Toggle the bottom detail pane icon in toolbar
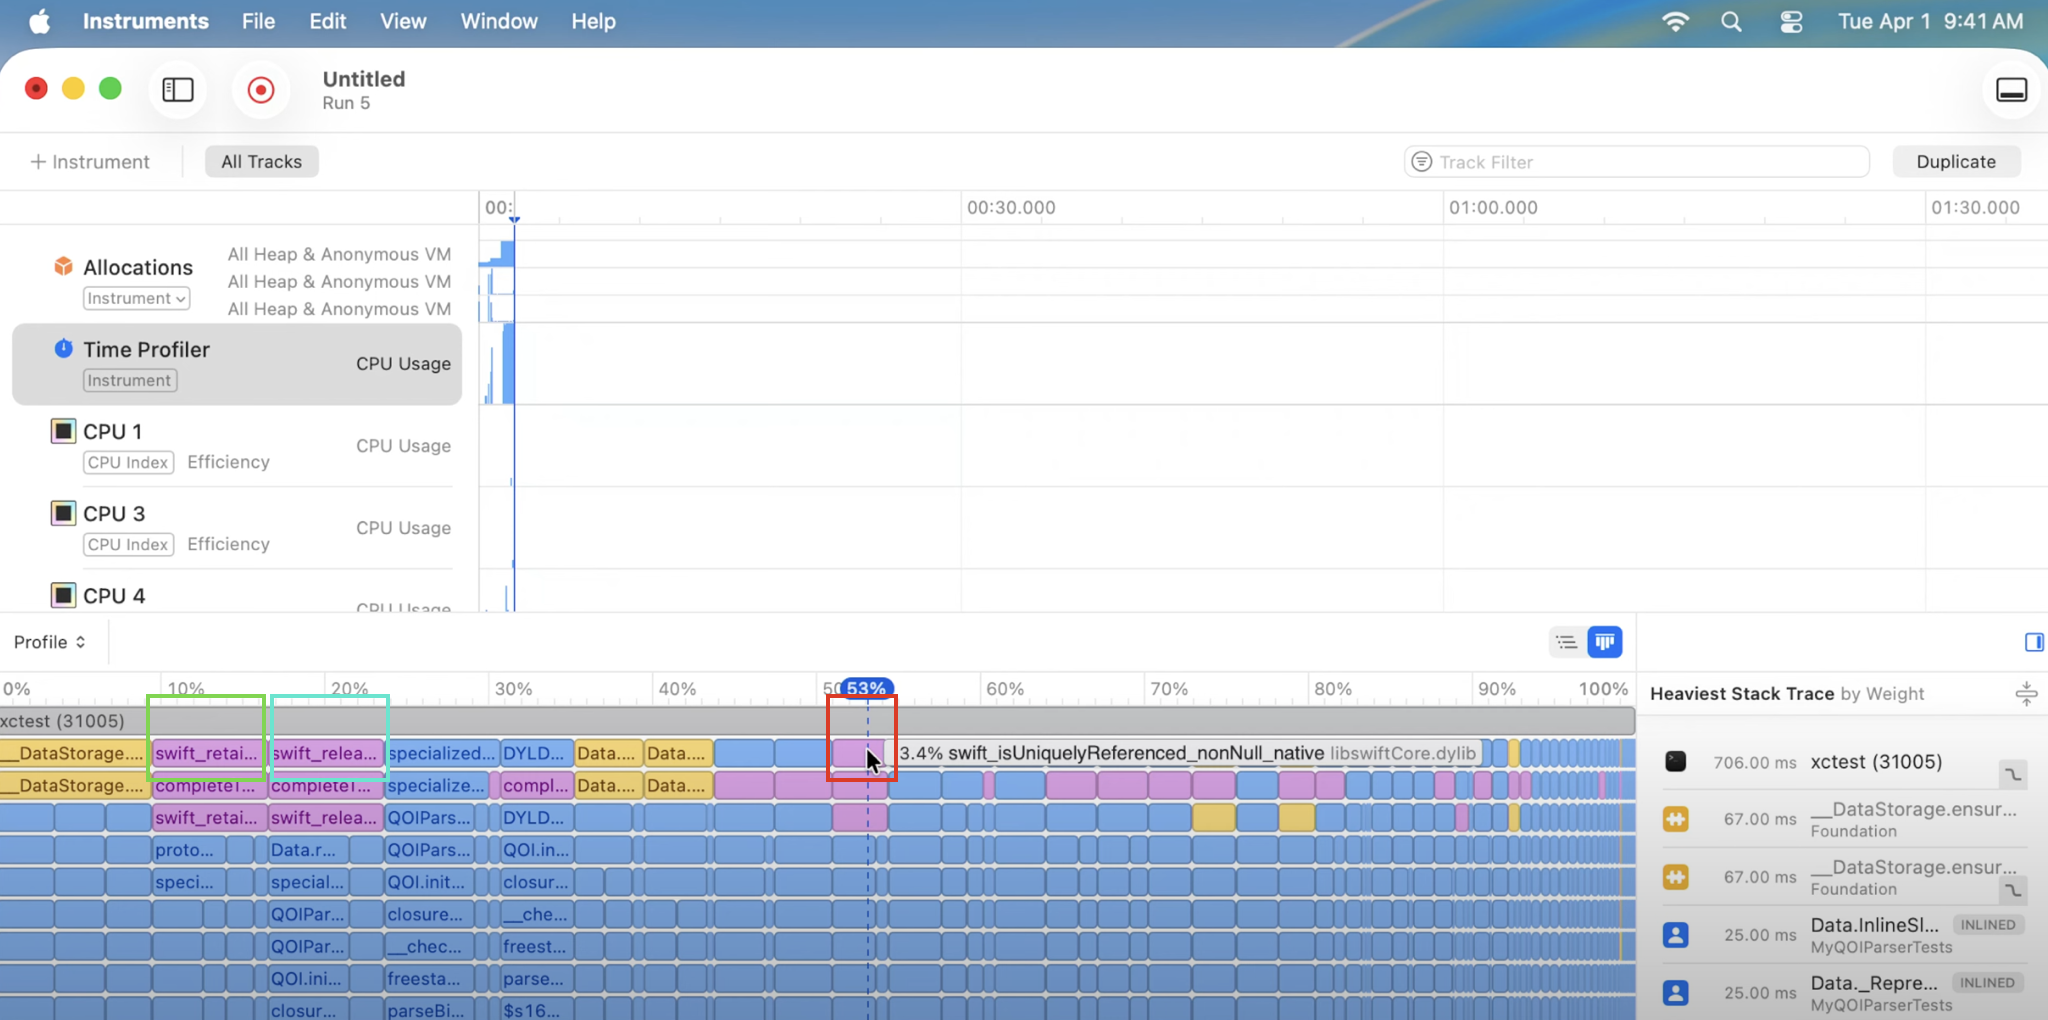The height and width of the screenshot is (1020, 2048). (2011, 90)
